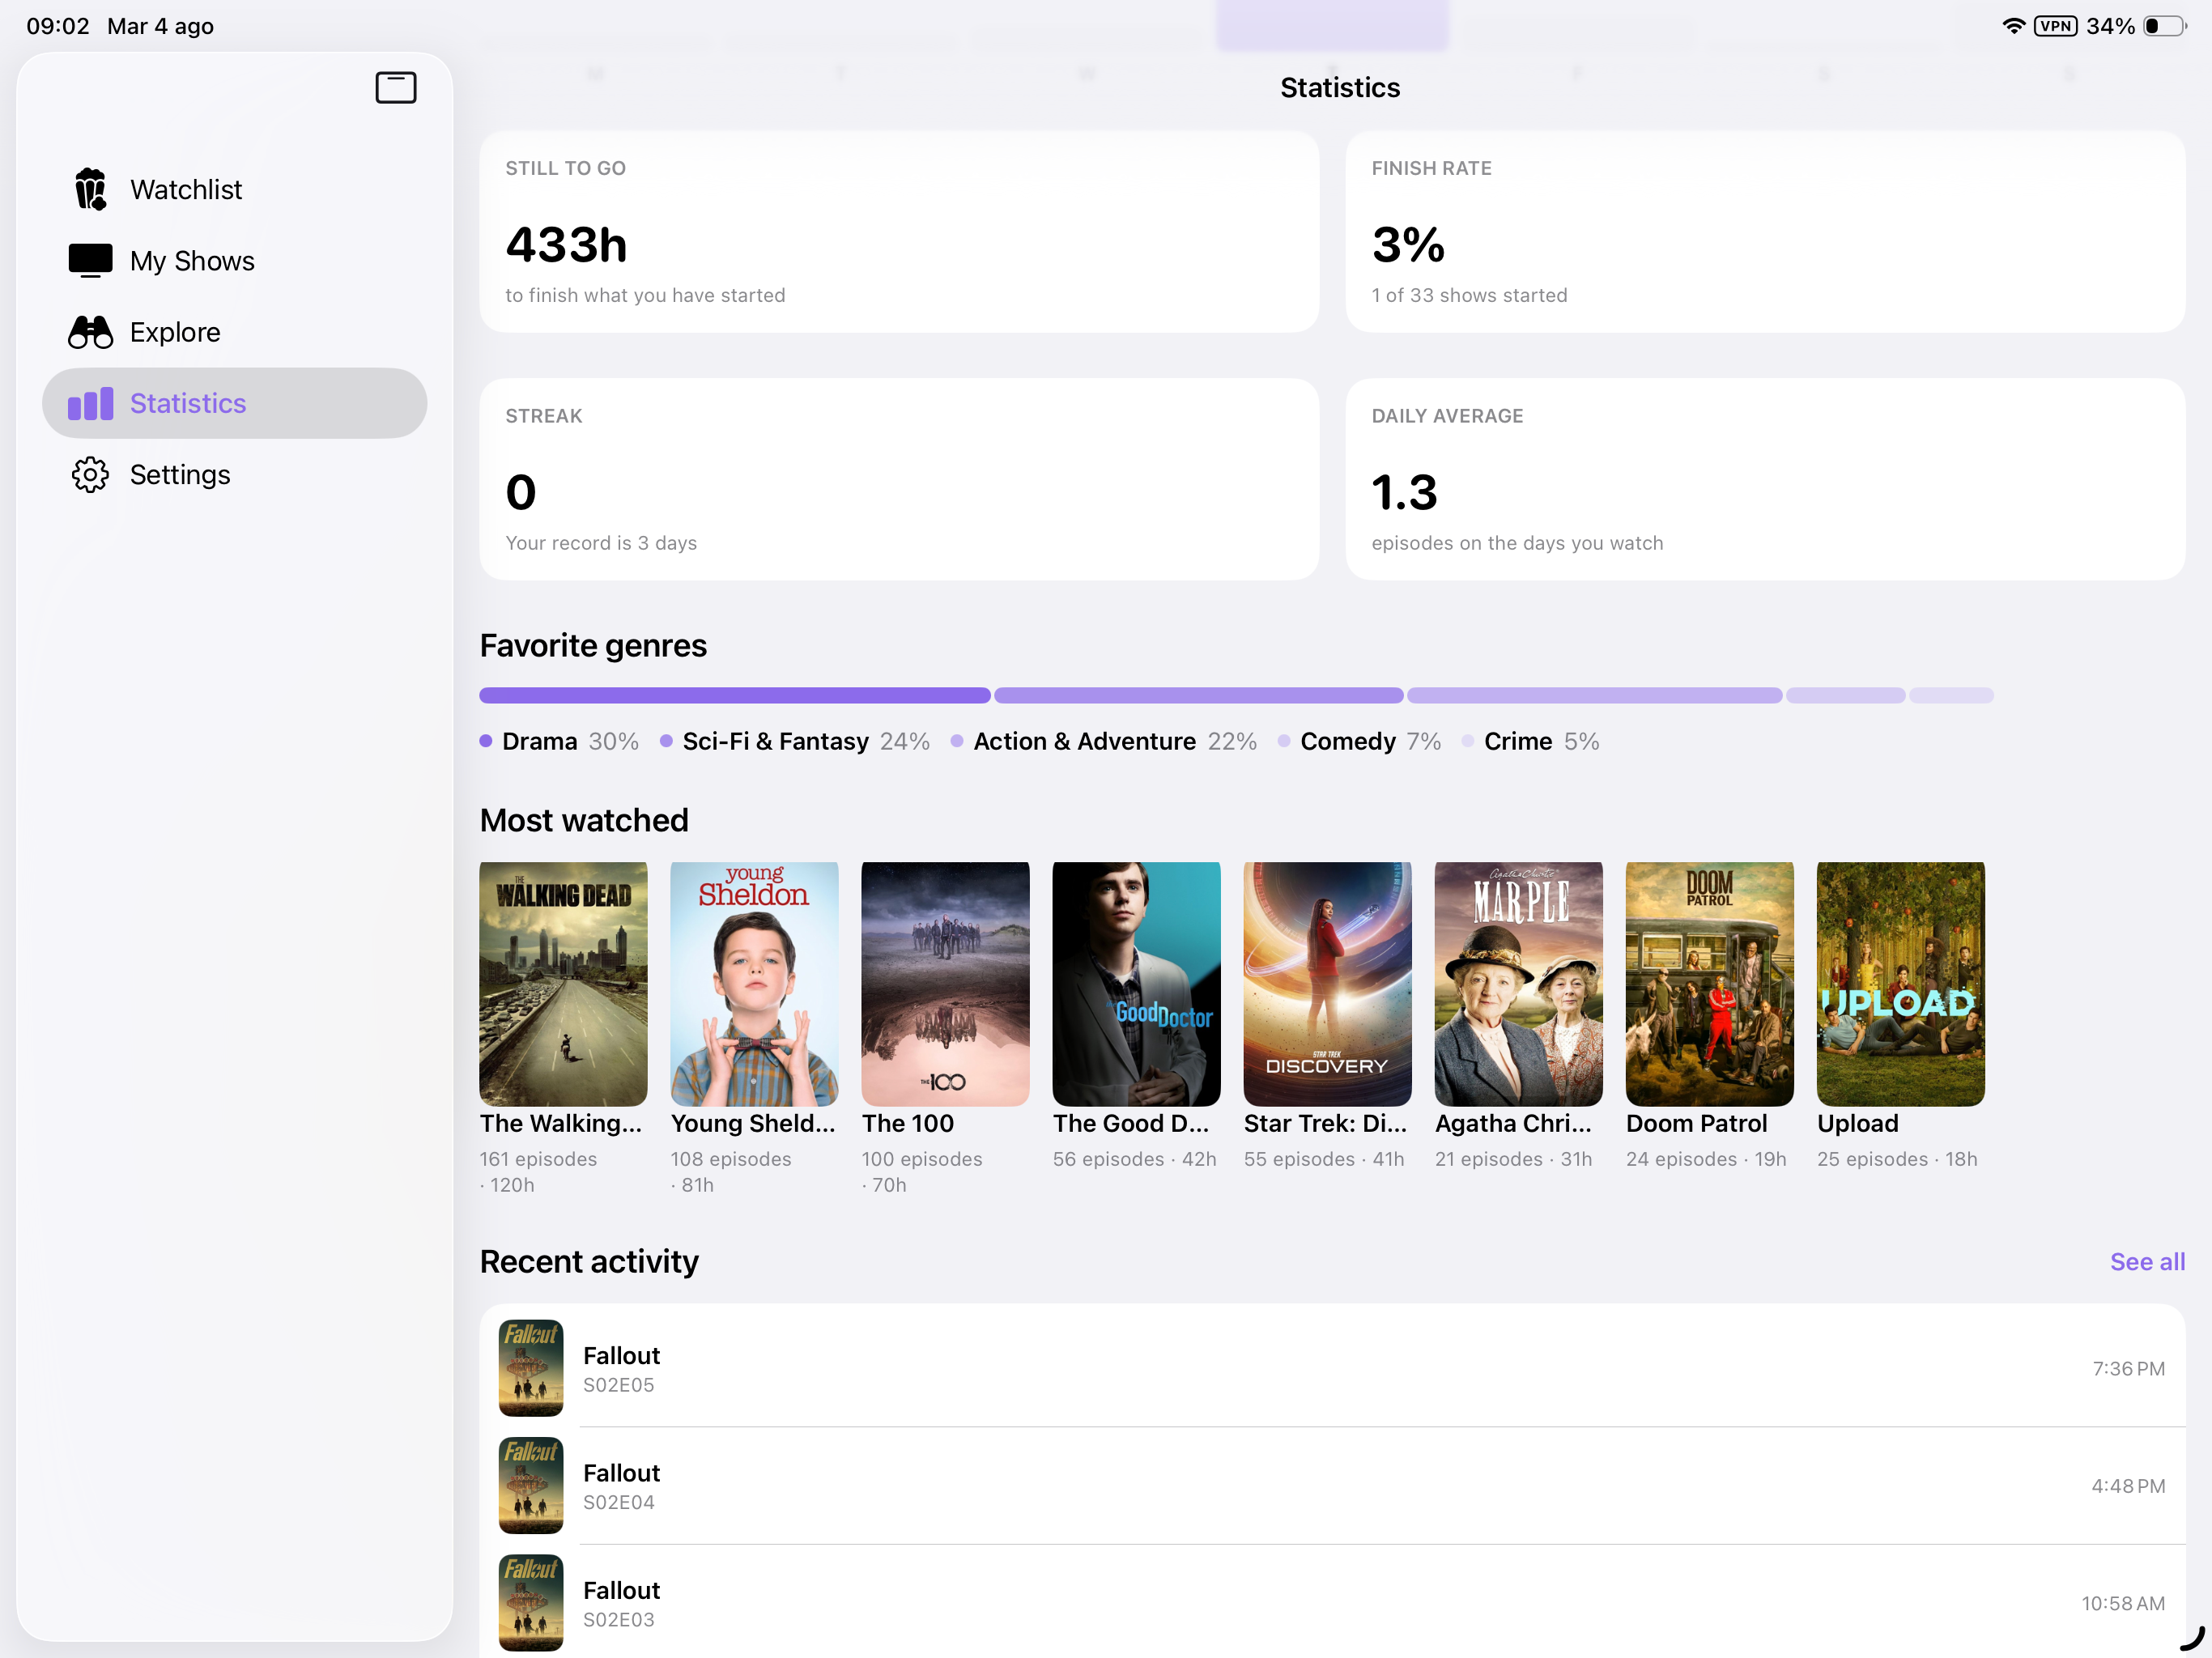Select the Sci-Fi & Fantasy 24% legend
The height and width of the screenshot is (1658, 2212).
[795, 741]
